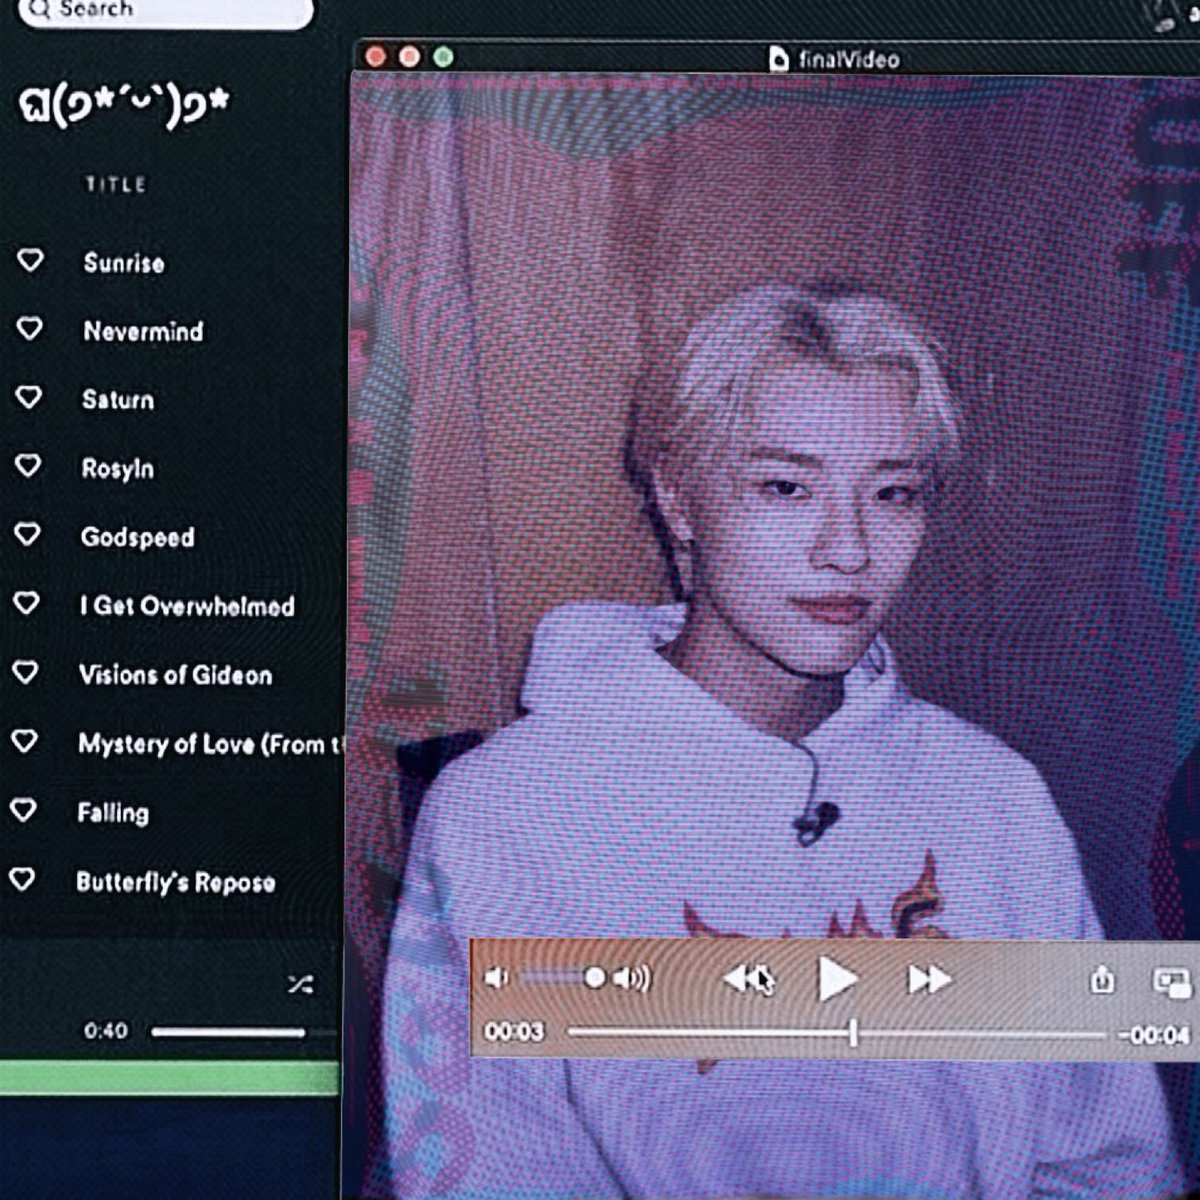This screenshot has height=1200, width=1200.
Task: Minimize the finalVideo window
Action: point(409,57)
